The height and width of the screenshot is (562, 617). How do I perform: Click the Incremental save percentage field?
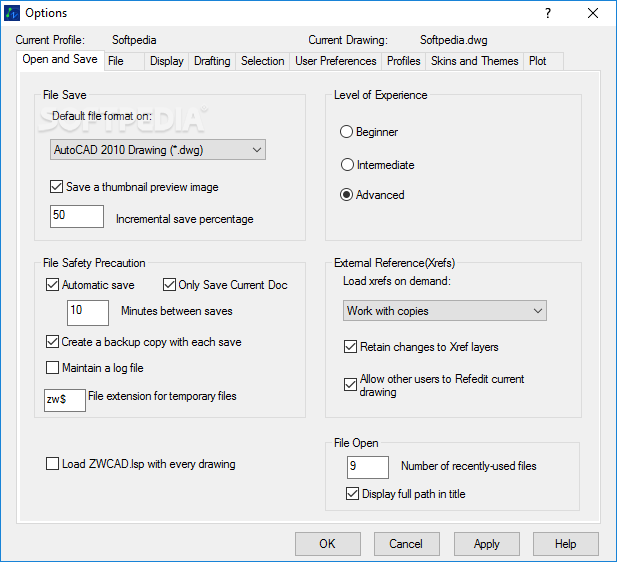(77, 216)
